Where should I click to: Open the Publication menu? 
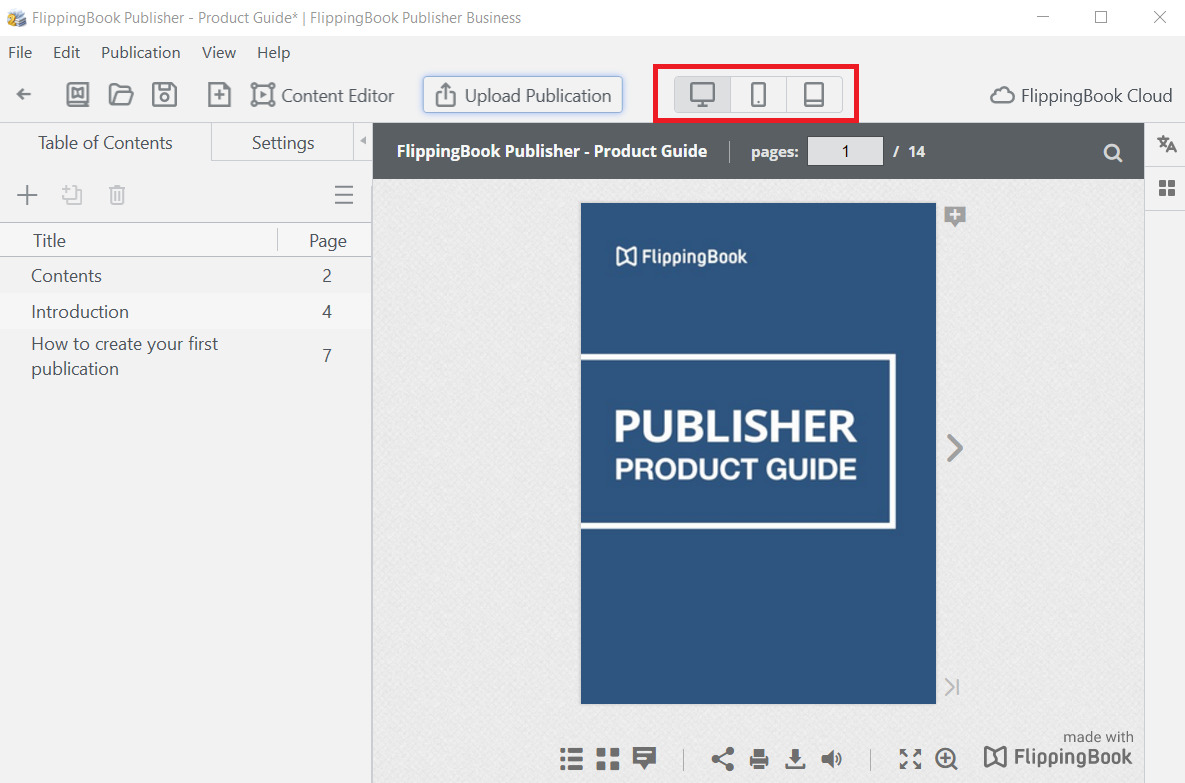141,53
